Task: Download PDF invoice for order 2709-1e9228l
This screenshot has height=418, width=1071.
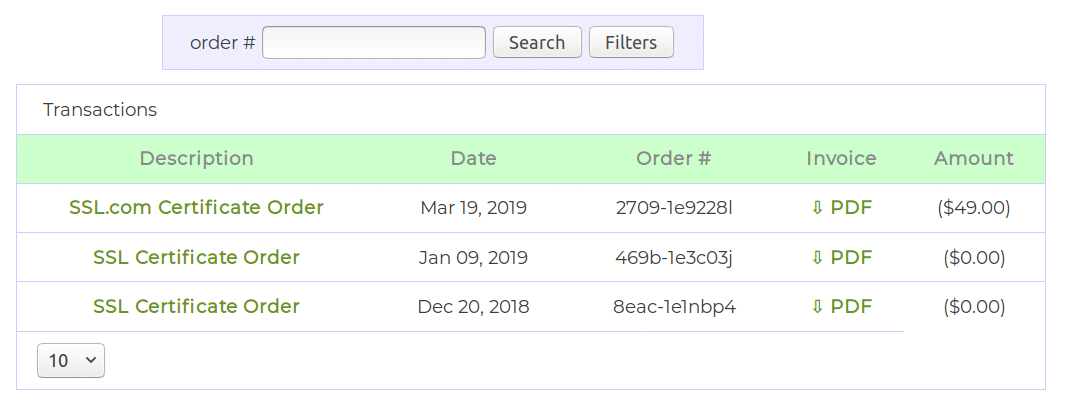Action: click(x=841, y=208)
